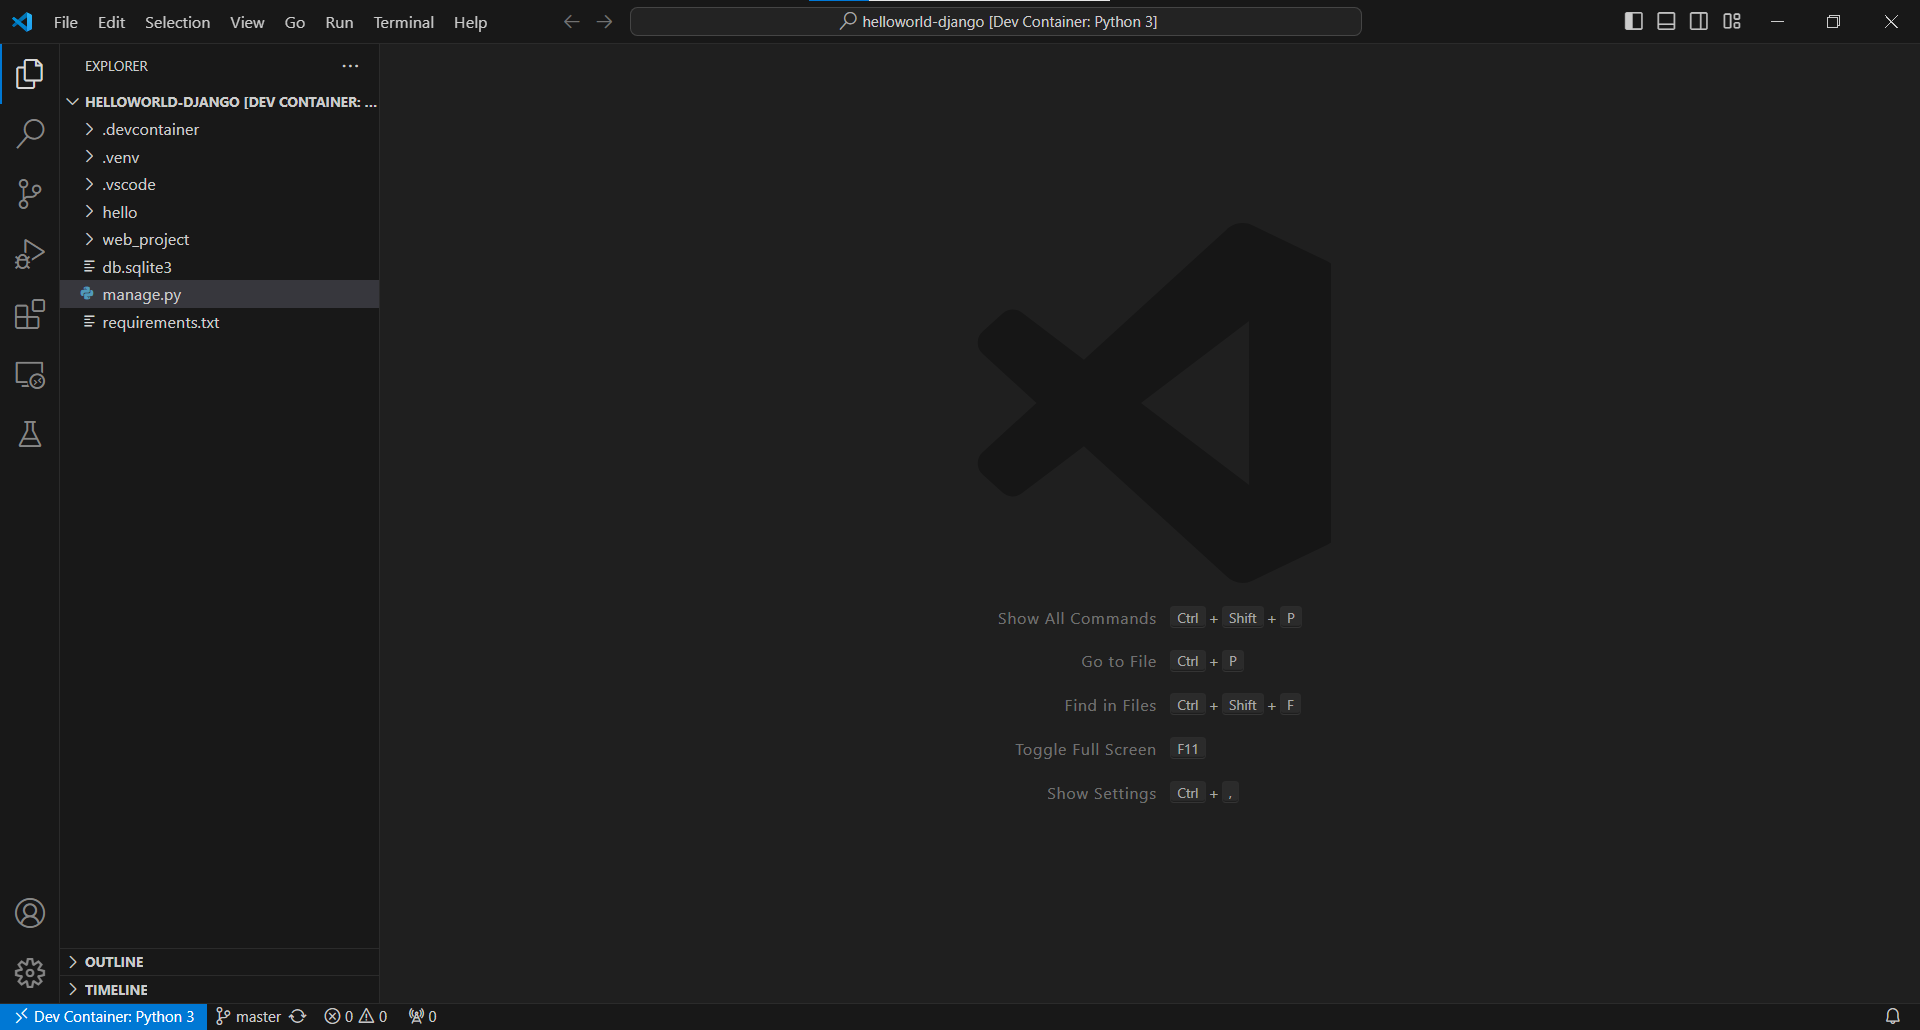The height and width of the screenshot is (1030, 1920).
Task: Open the requirements.txt file
Action: pyautogui.click(x=220, y=322)
